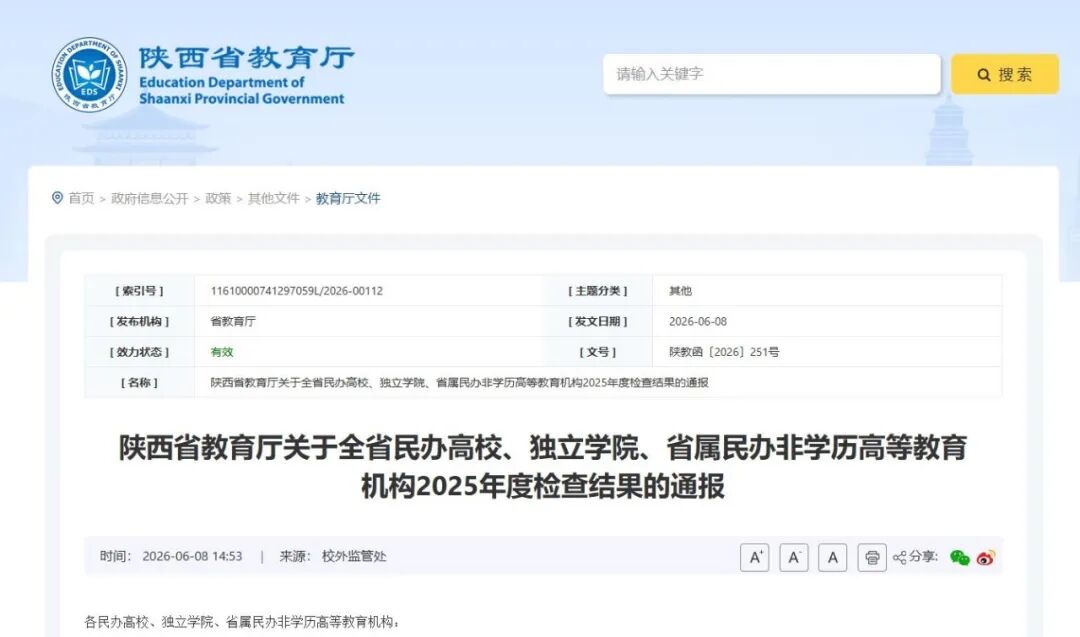Open the 首页 breadcrumb link
1080x637 pixels.
pos(81,198)
